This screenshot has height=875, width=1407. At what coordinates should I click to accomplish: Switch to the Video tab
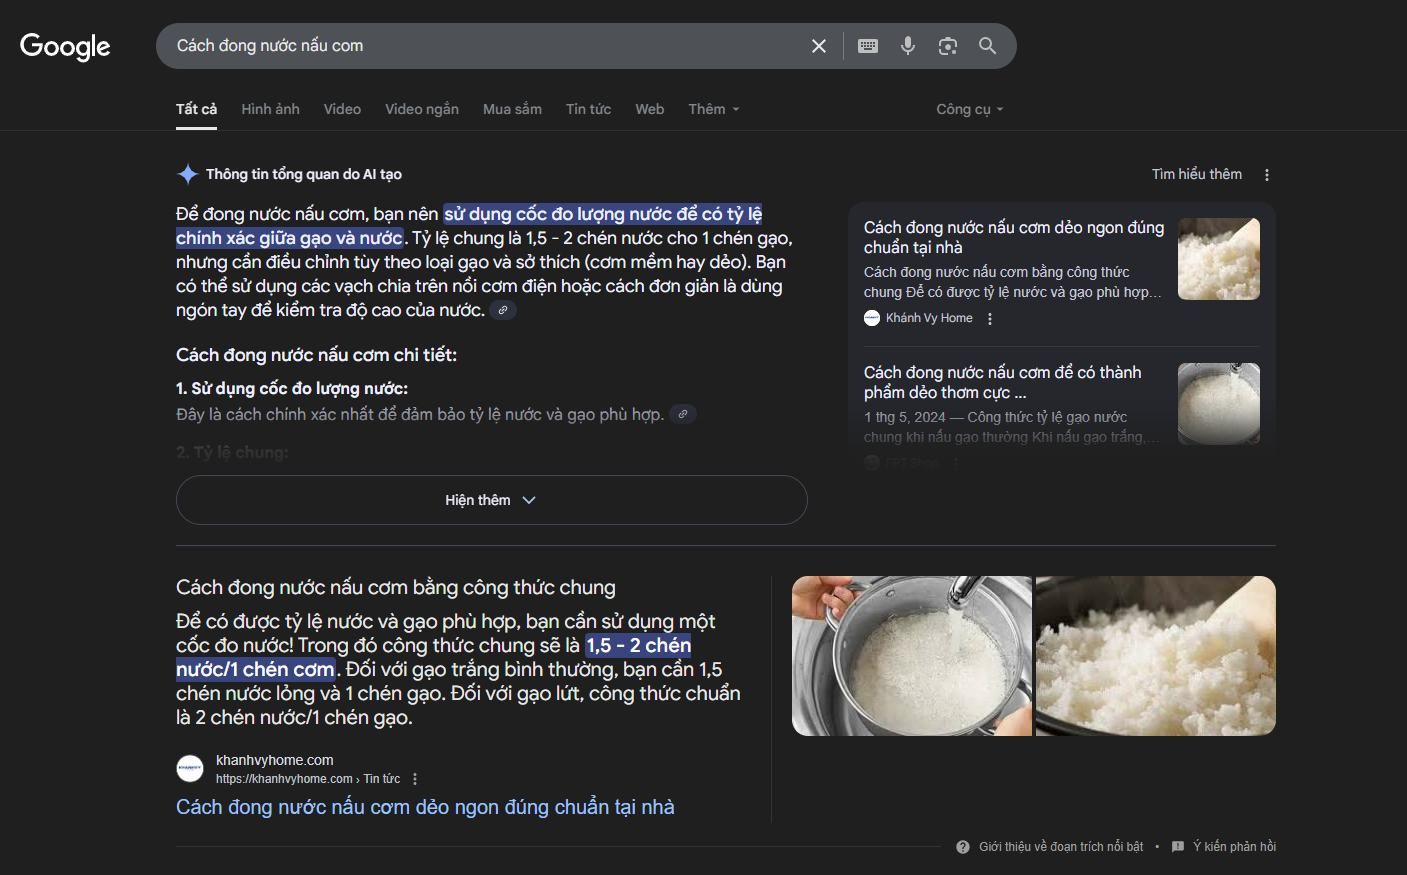point(342,109)
